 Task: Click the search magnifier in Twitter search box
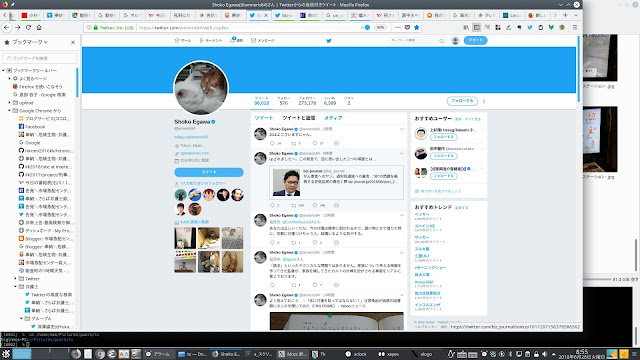[441, 40]
